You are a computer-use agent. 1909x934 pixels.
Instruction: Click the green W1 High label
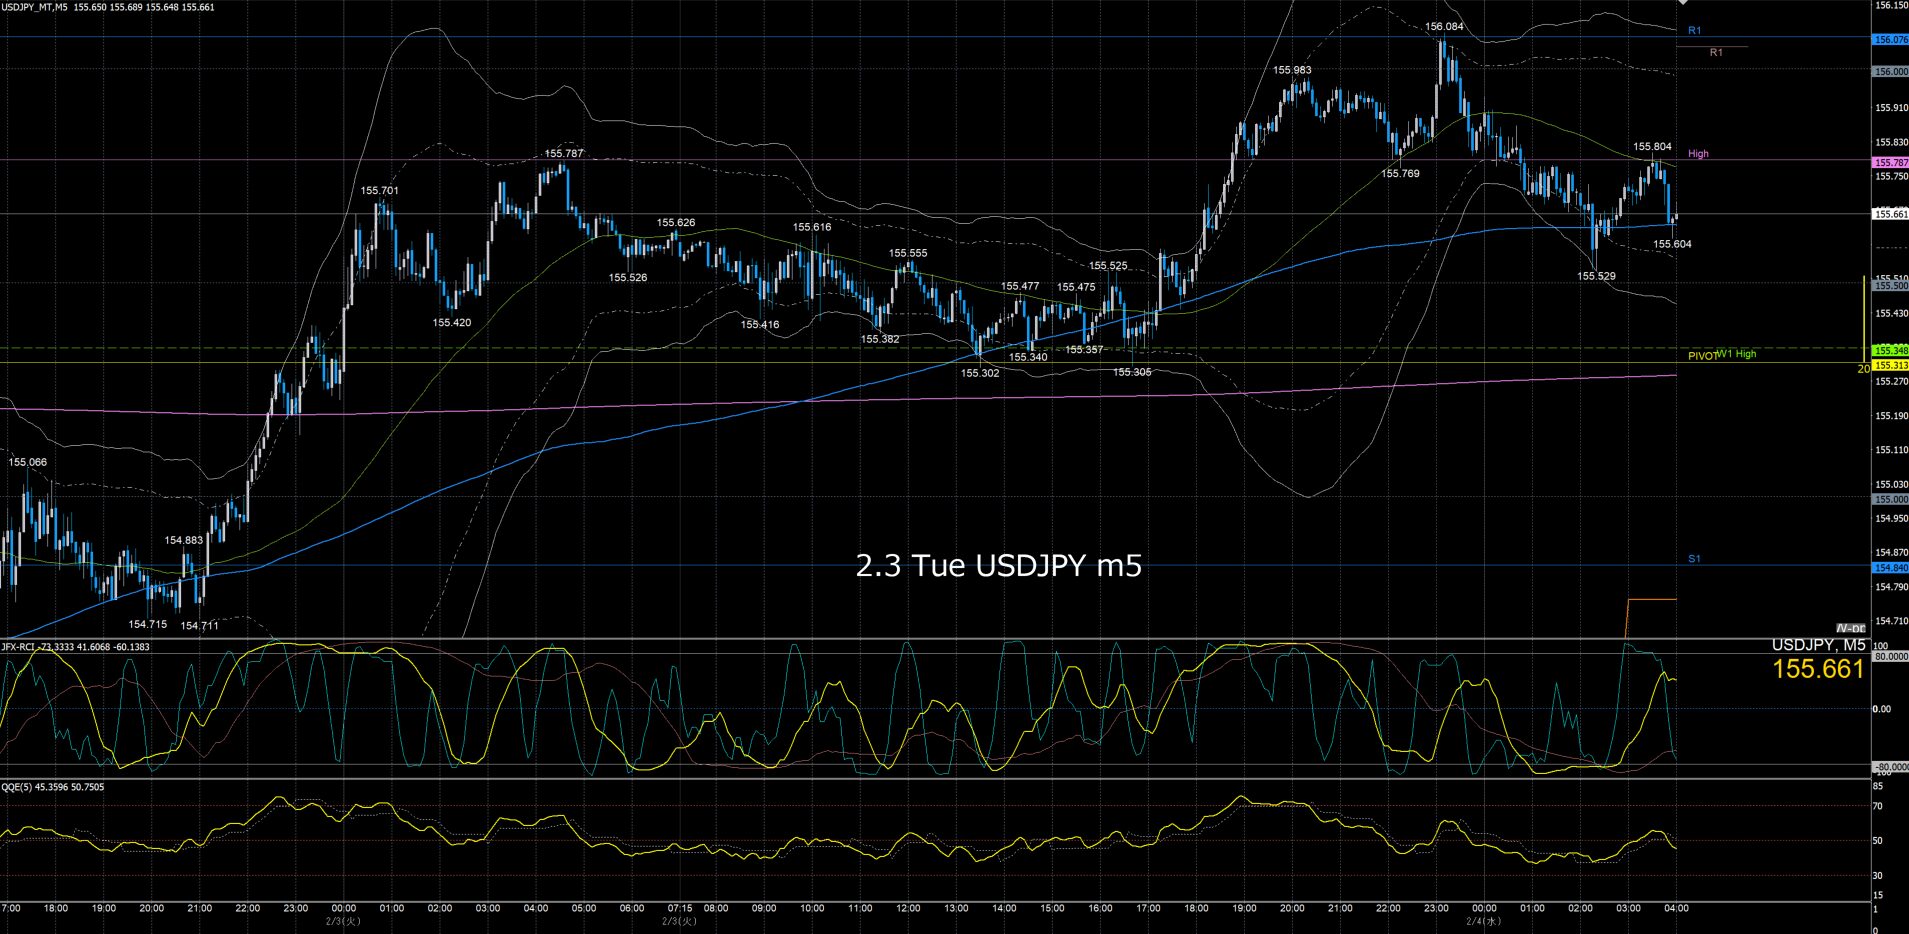coord(1738,354)
